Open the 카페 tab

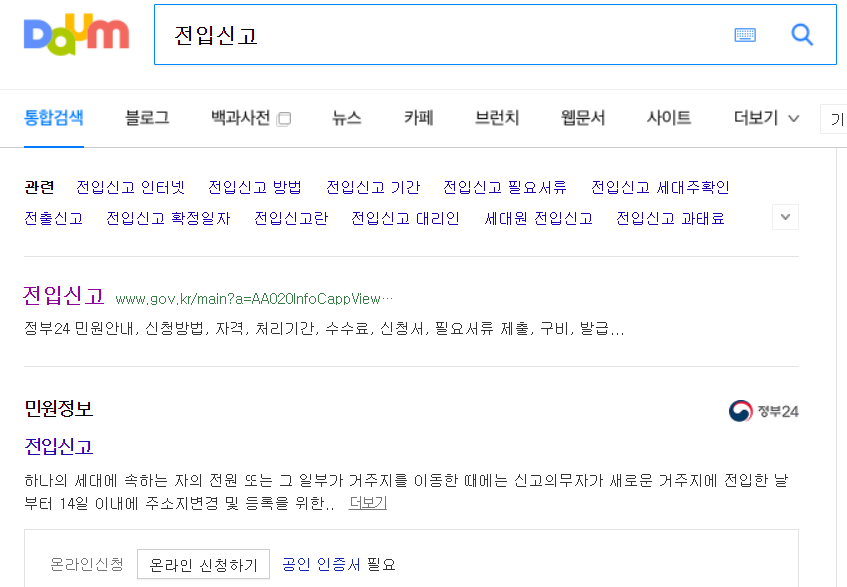click(x=419, y=118)
